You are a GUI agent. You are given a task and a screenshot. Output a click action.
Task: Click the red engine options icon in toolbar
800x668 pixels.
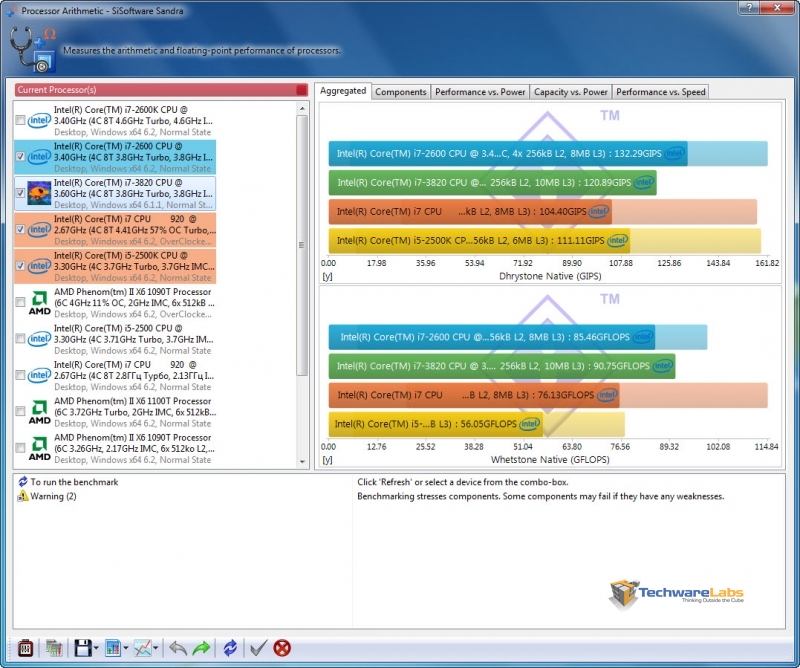tap(25, 648)
